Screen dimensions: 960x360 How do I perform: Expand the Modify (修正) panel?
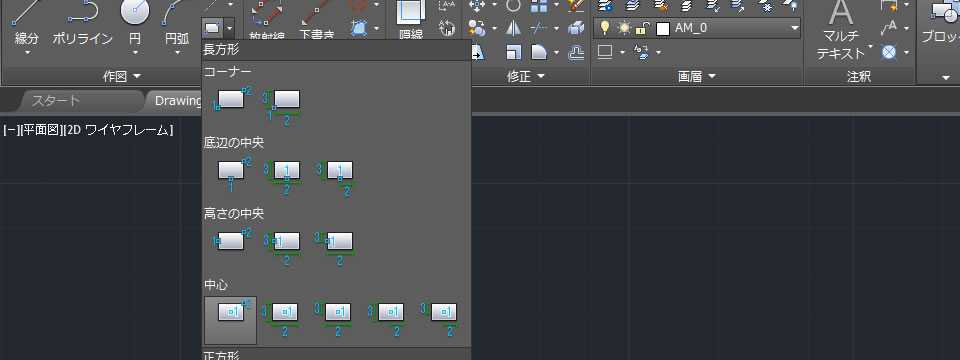[526, 77]
